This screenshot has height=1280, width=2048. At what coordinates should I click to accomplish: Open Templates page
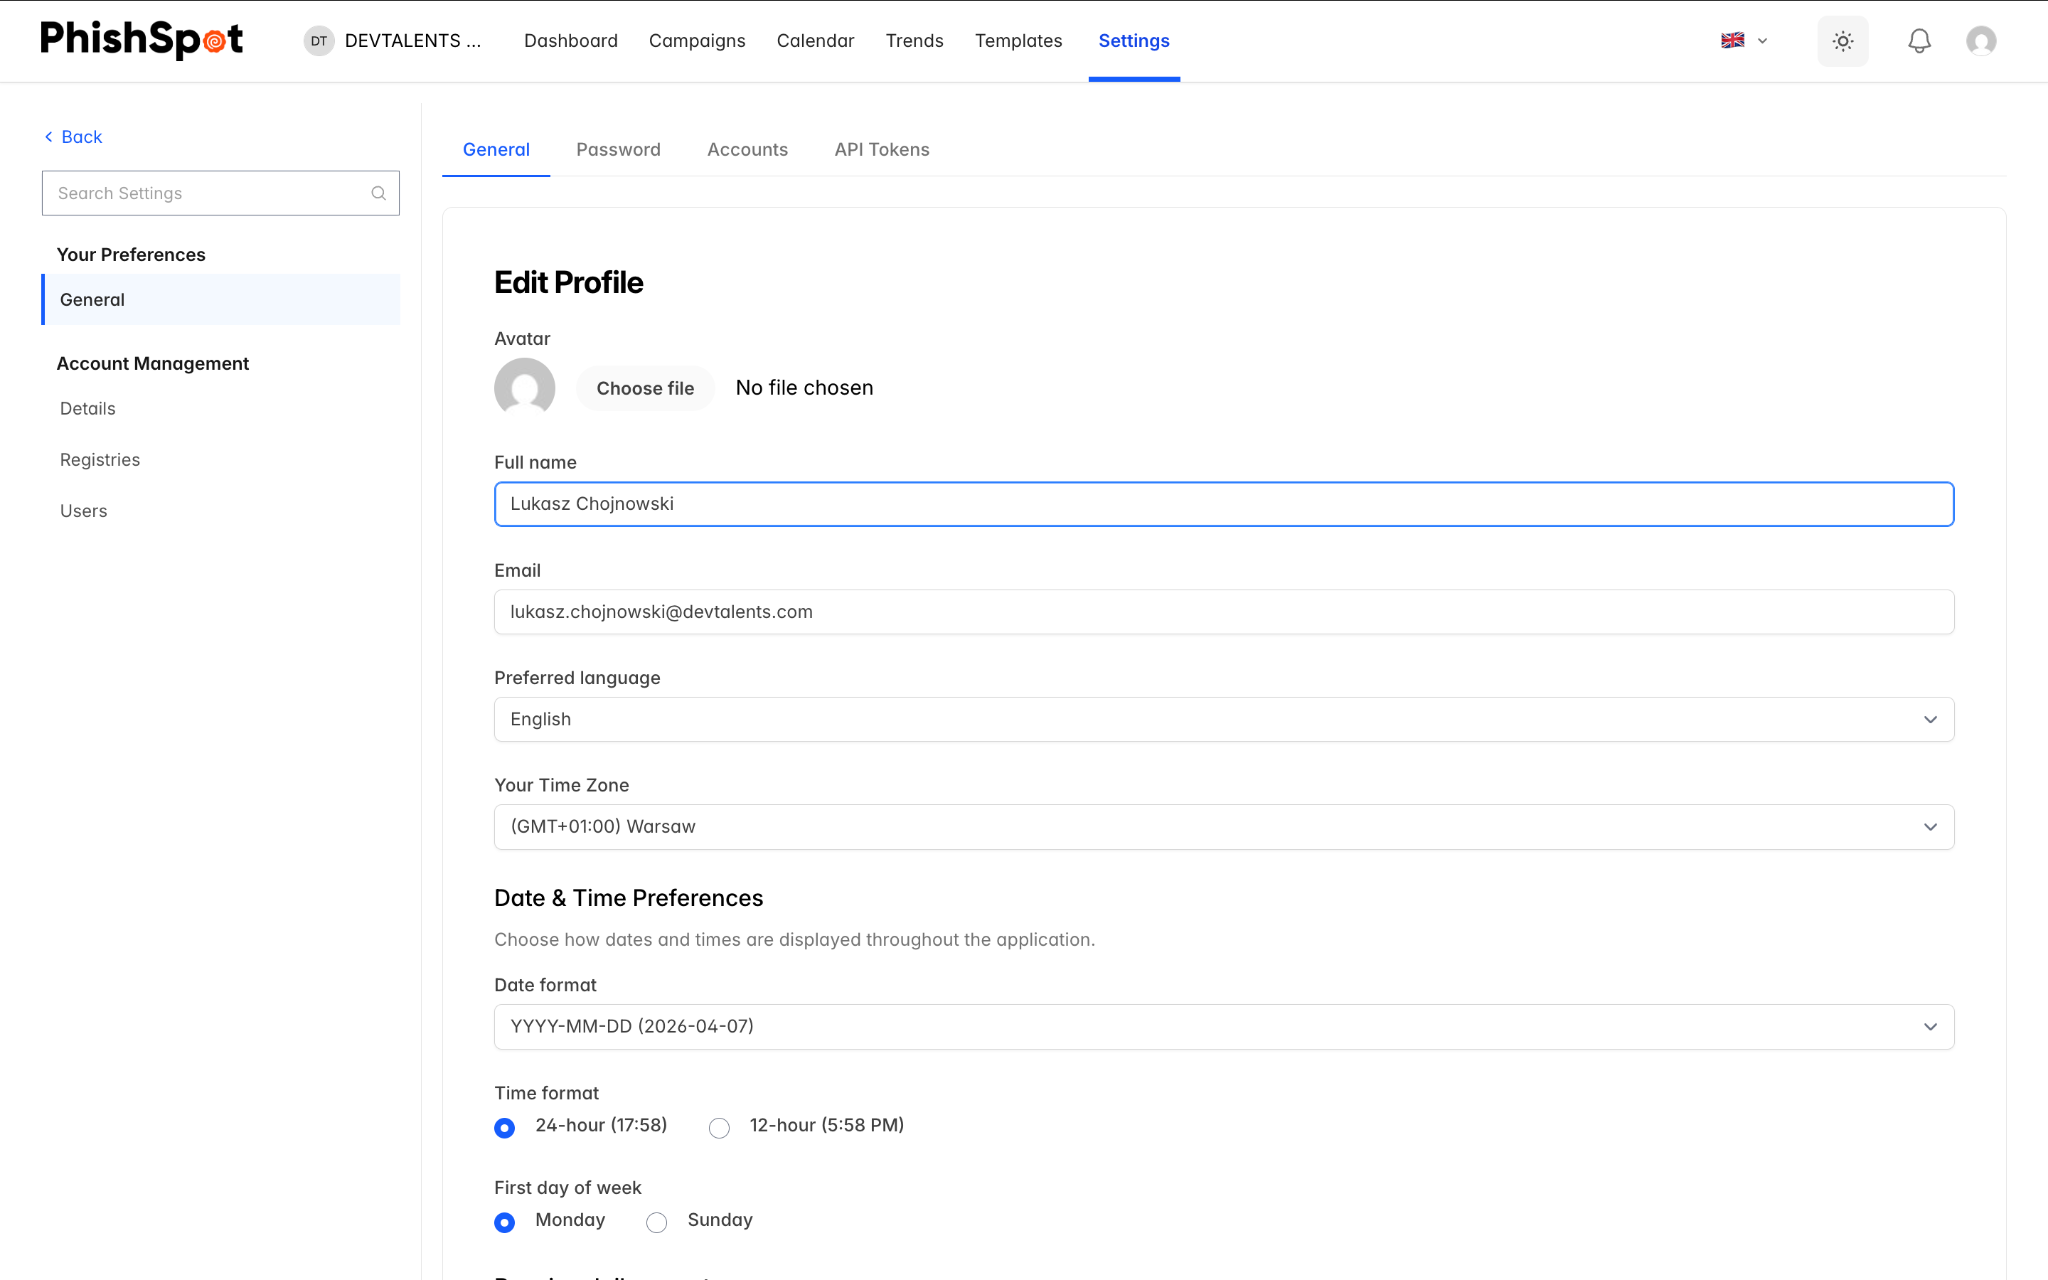[x=1018, y=41]
